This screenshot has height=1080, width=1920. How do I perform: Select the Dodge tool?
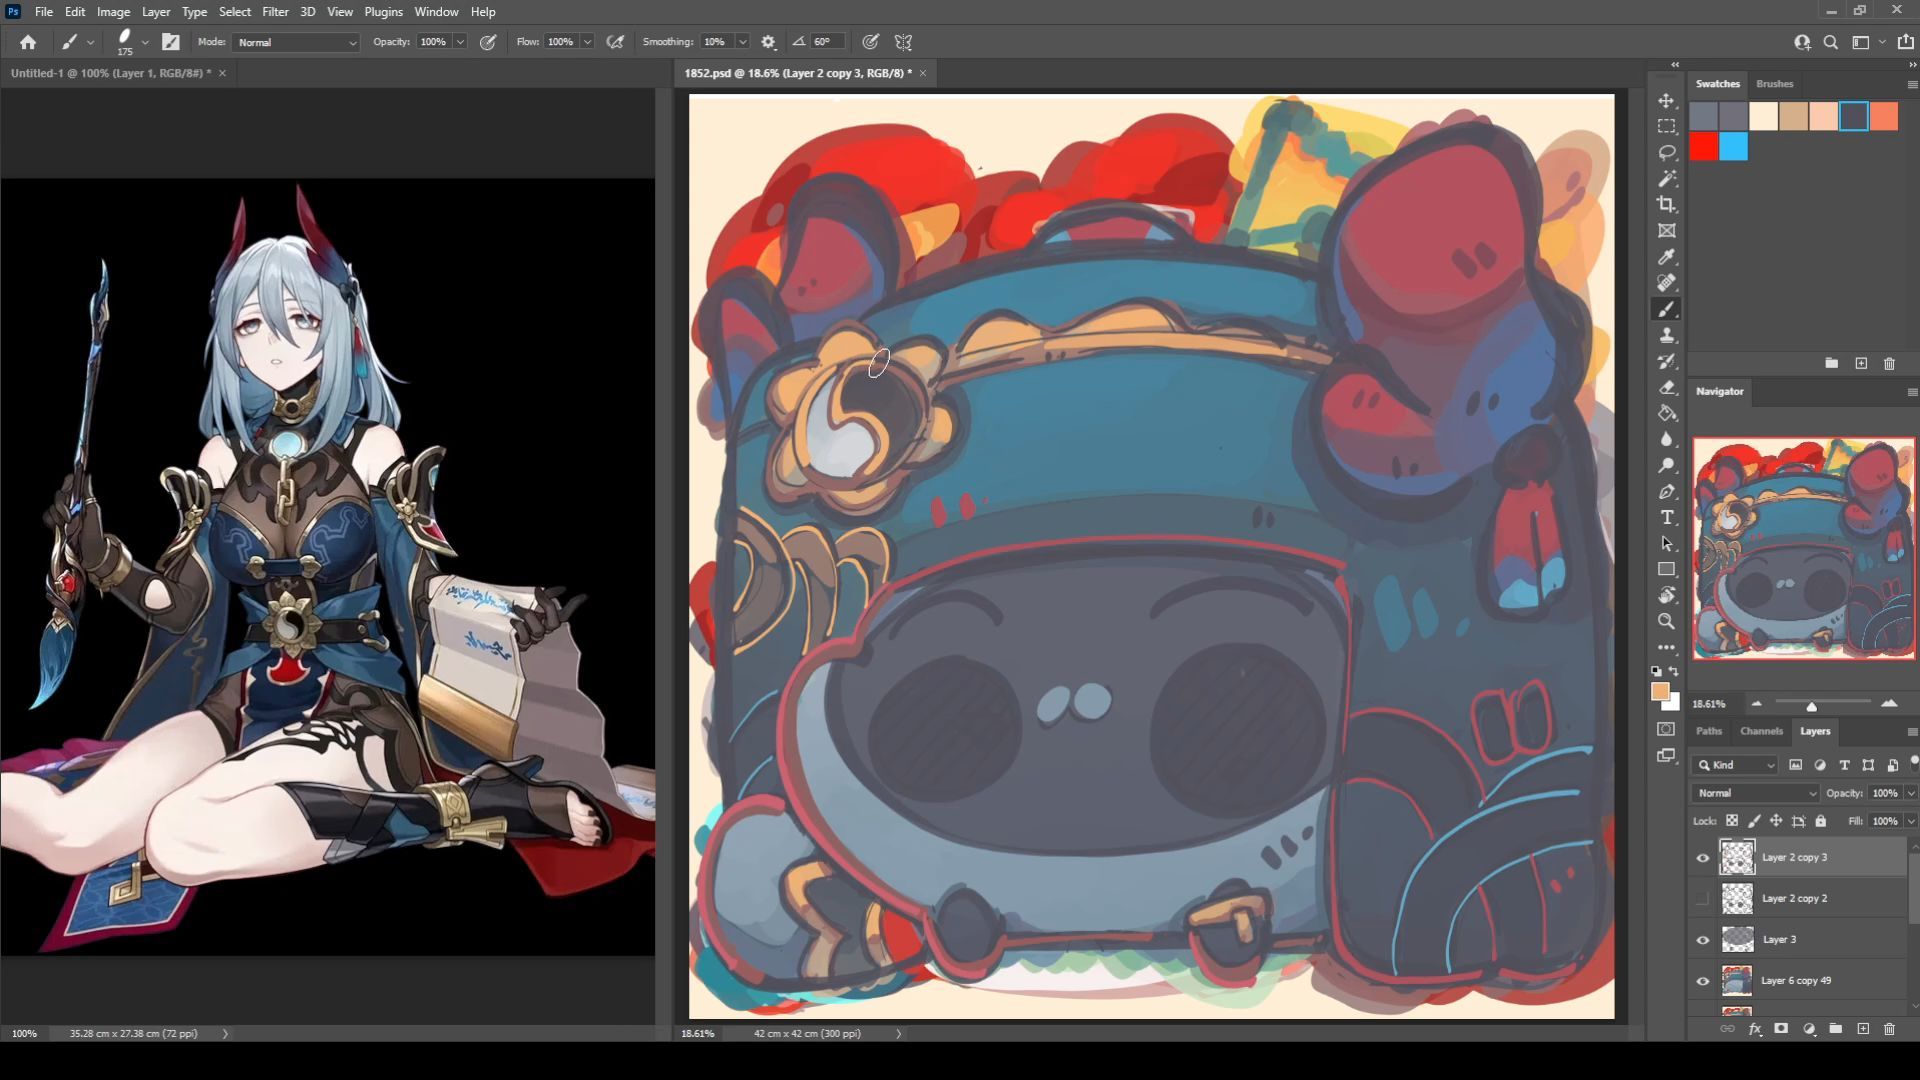tap(1666, 465)
